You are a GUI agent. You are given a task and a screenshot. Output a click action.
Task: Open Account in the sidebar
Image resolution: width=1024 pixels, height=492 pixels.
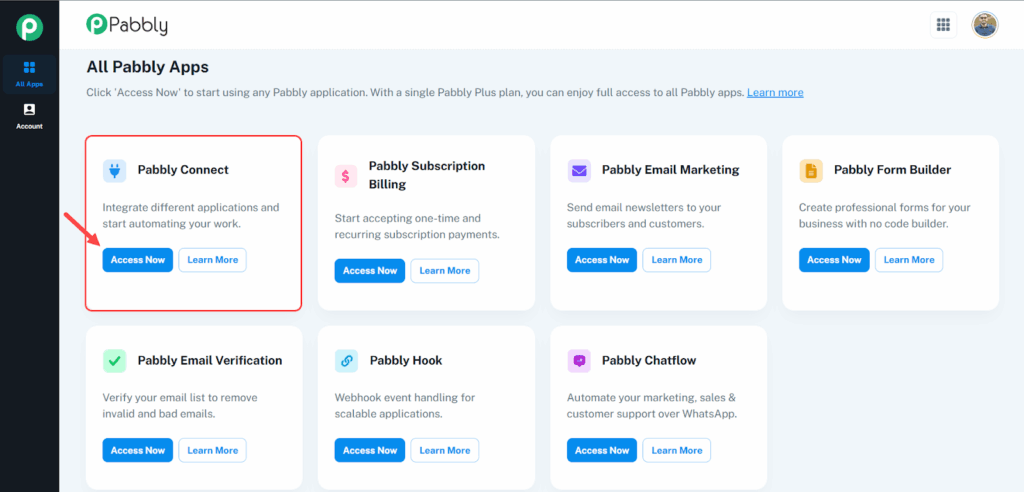[x=29, y=117]
